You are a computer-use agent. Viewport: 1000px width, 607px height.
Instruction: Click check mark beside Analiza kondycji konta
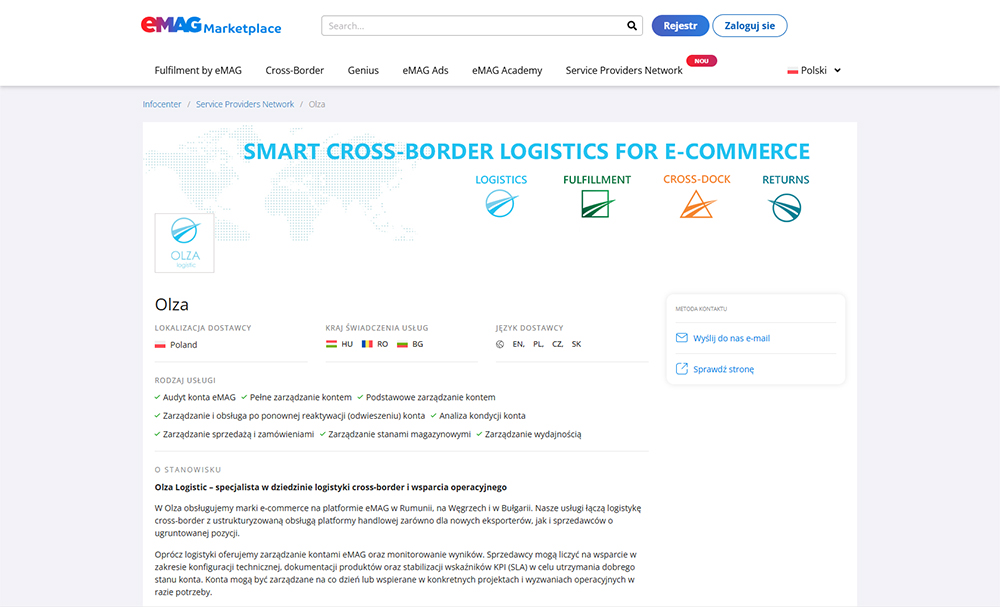pos(434,416)
